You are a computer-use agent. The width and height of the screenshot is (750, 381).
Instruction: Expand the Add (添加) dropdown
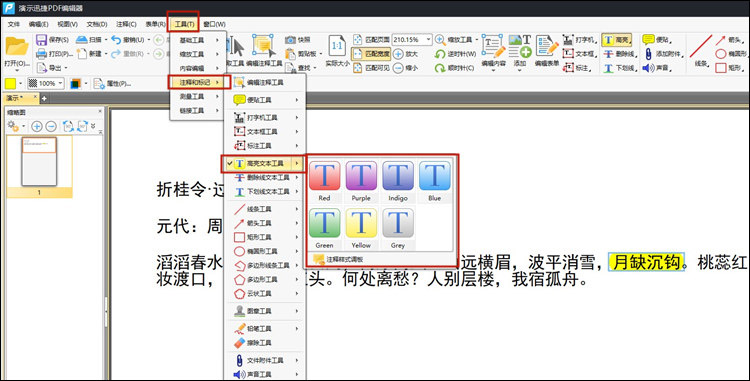tap(520, 71)
